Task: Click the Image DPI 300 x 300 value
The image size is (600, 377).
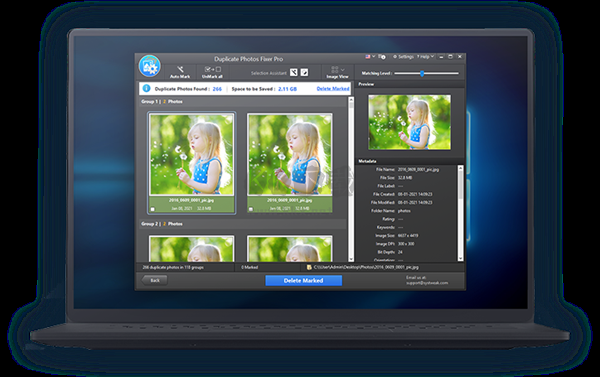Action: tap(406, 244)
